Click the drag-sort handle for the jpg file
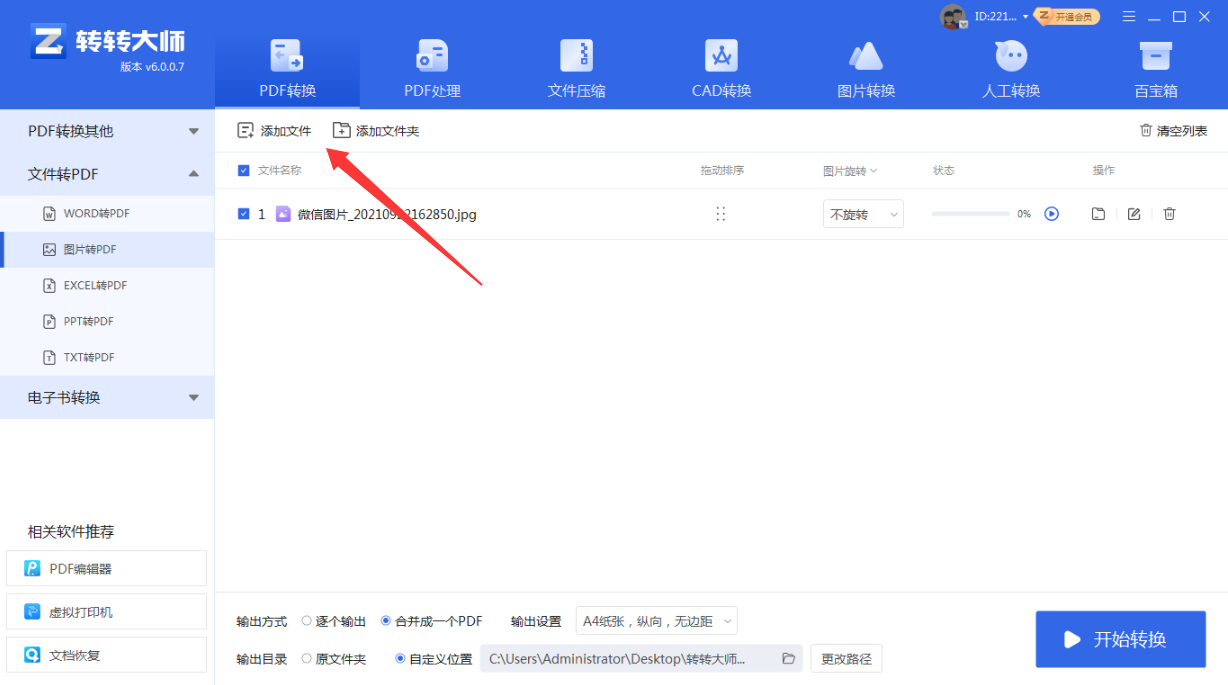Screen dimensions: 1228x685 [721, 214]
